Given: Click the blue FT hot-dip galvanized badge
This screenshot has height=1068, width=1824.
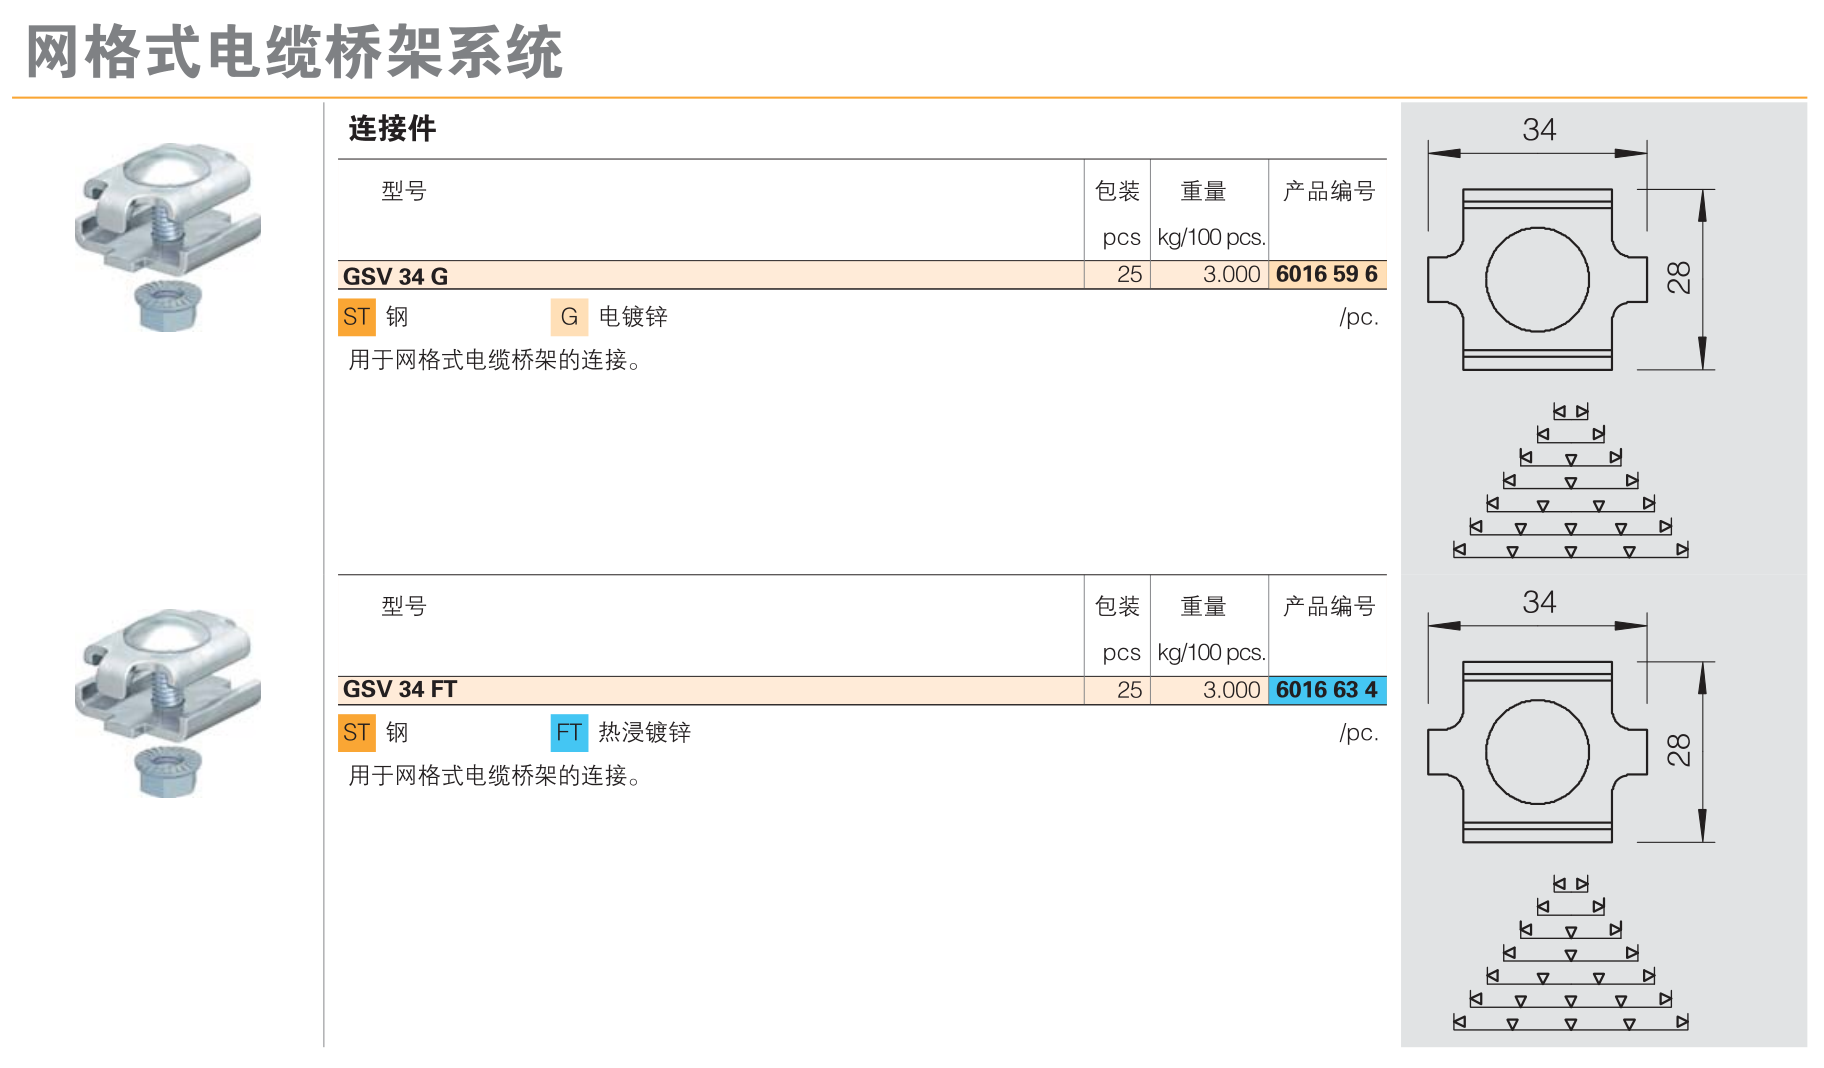Looking at the screenshot, I should 568,732.
